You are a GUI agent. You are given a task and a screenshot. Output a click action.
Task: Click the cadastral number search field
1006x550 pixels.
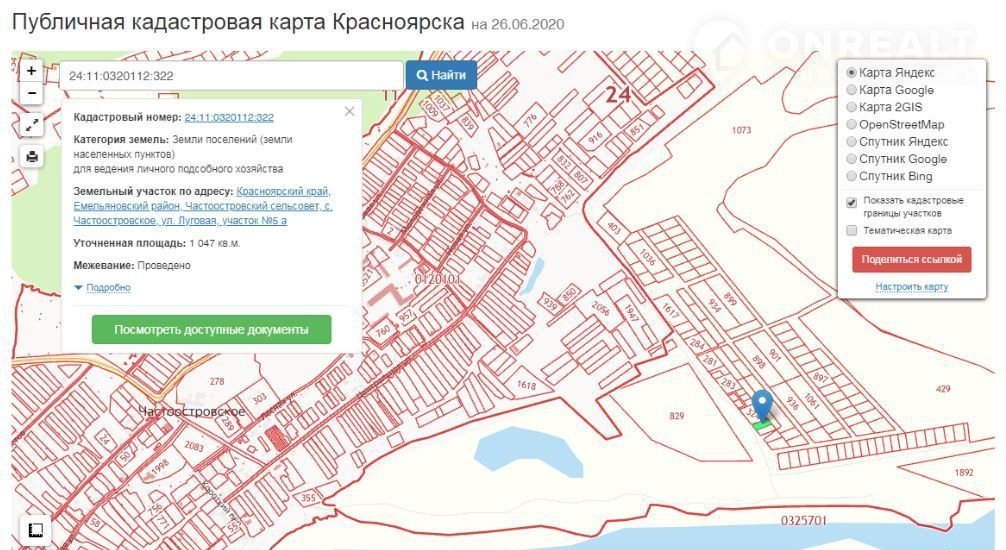coord(232,76)
